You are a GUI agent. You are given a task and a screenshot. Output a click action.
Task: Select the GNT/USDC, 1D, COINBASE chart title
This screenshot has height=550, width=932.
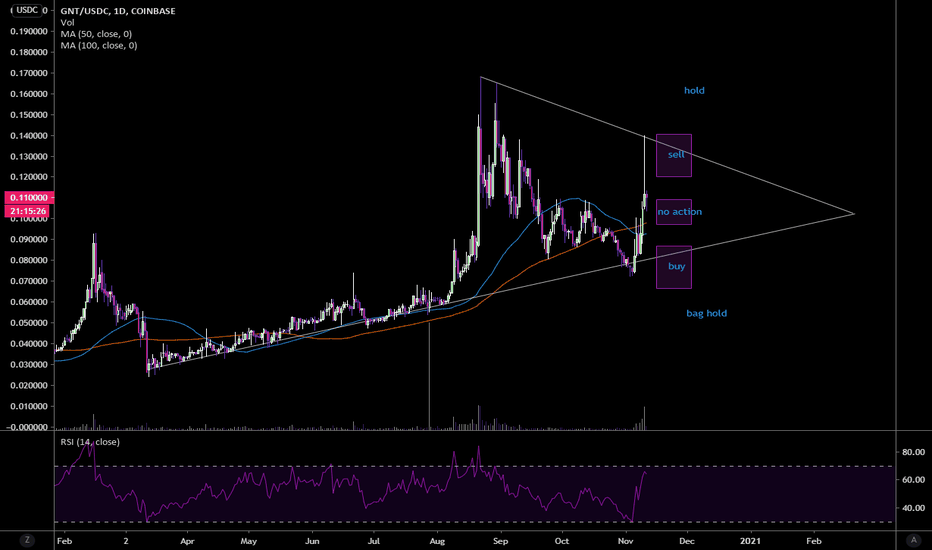pos(118,11)
